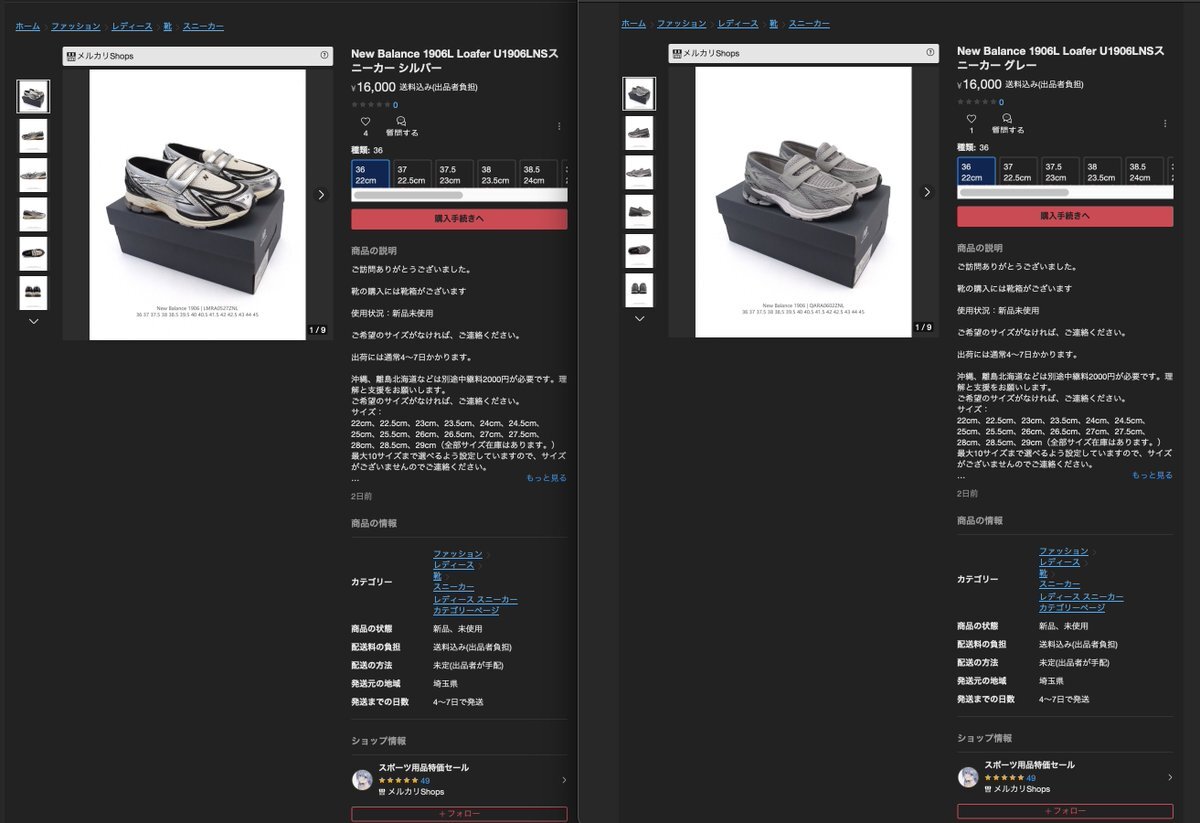Choose size 37.5 23cm in grey listing
This screenshot has height=823, width=1200.
tap(1059, 172)
